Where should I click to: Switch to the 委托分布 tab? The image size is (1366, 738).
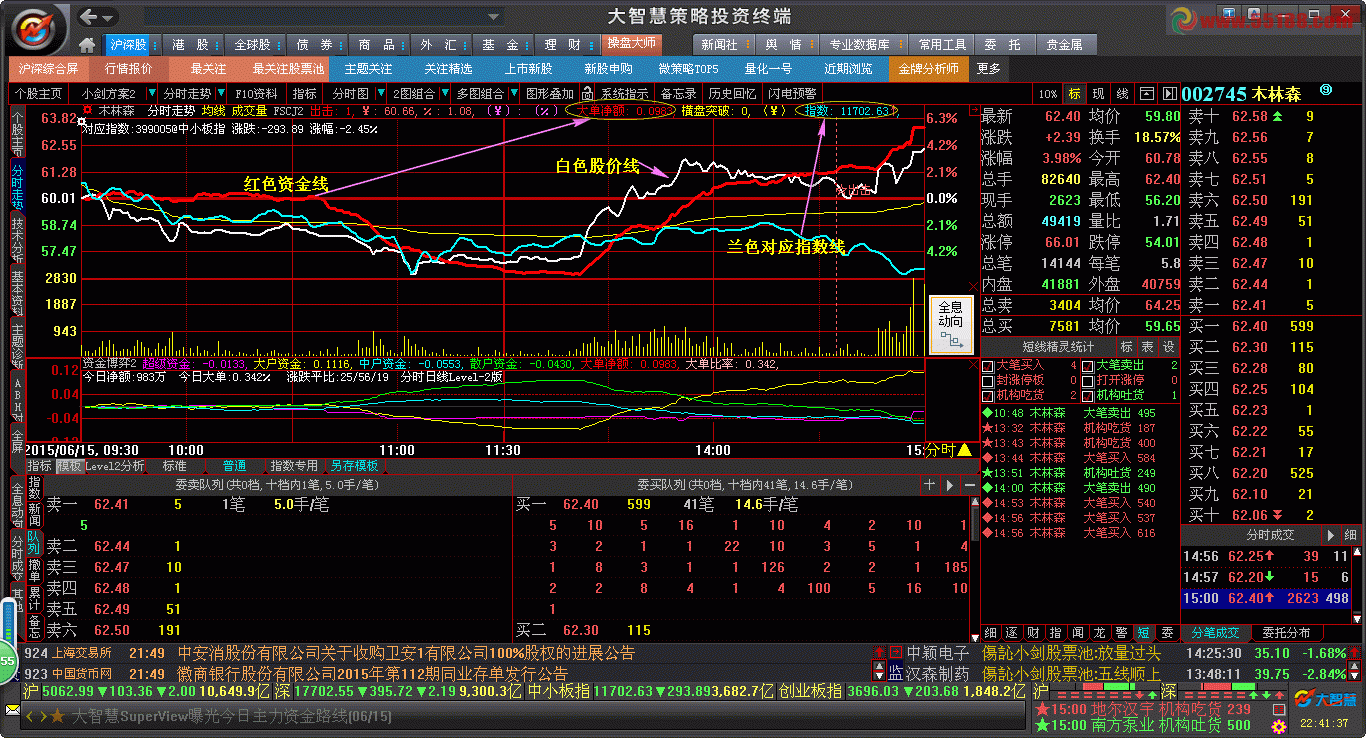tap(1286, 633)
